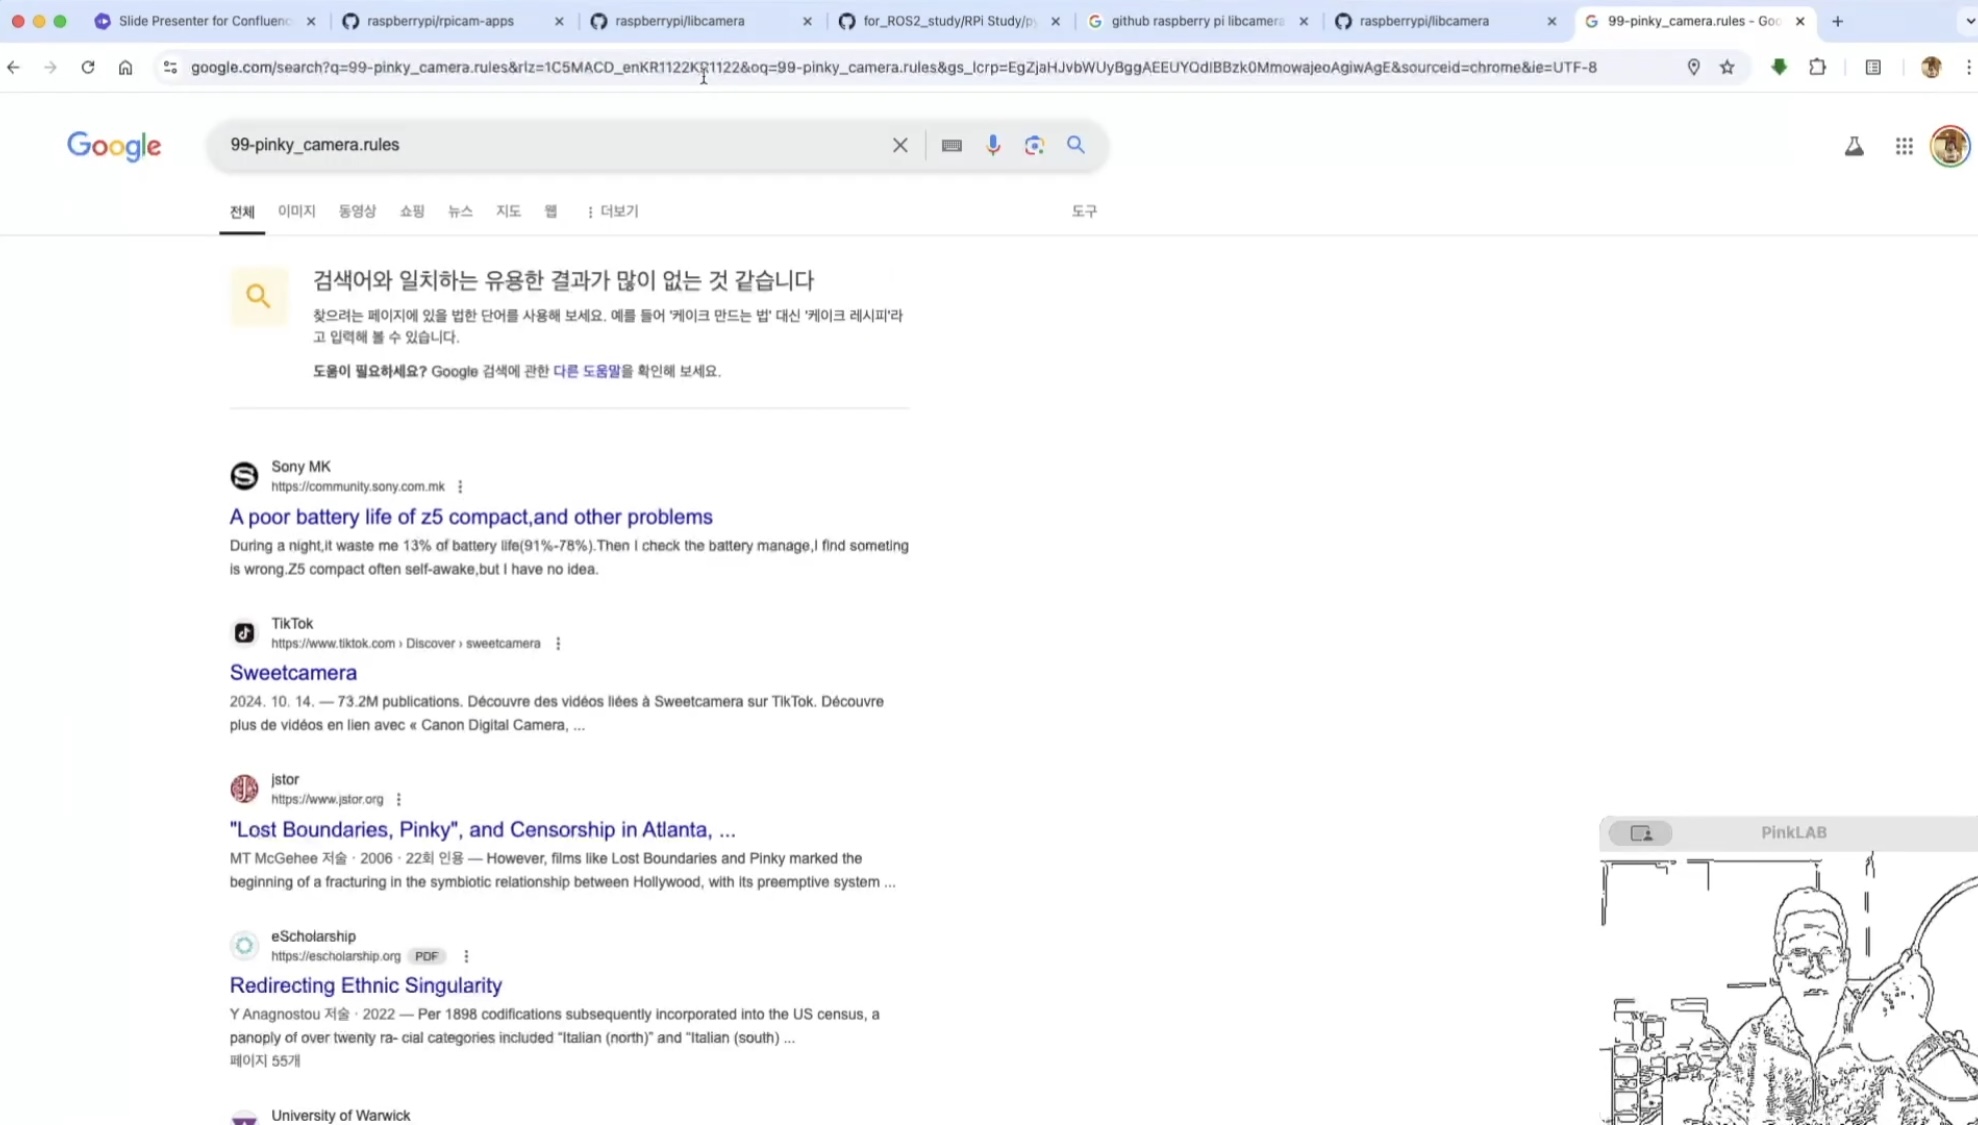Expand the 더보기 more filters menu
The image size is (1978, 1125).
(x=612, y=211)
